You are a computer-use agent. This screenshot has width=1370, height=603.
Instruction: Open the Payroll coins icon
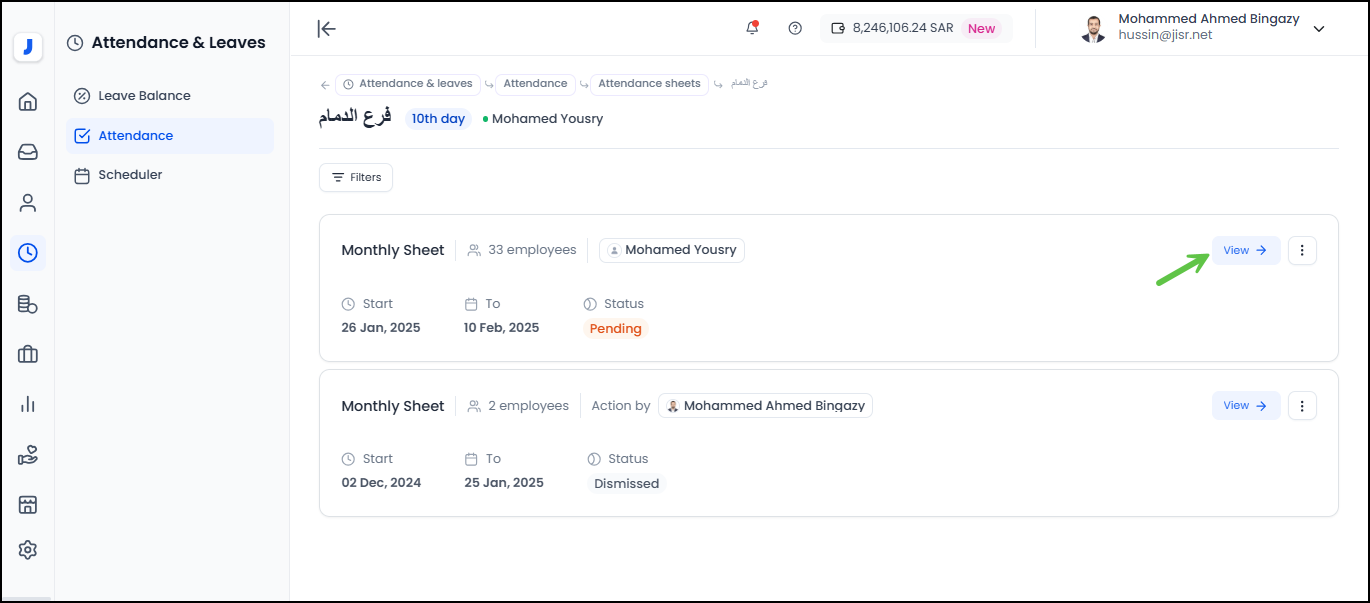click(x=28, y=304)
